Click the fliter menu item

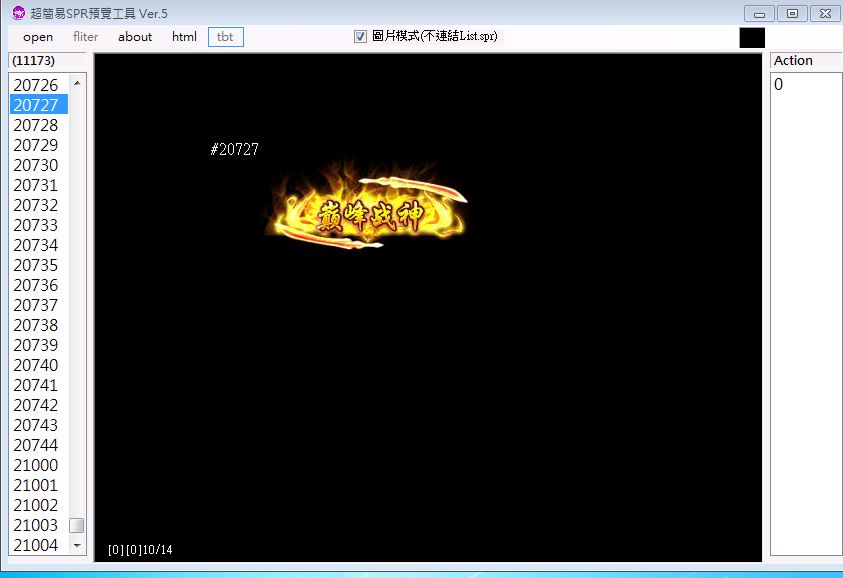tap(85, 37)
